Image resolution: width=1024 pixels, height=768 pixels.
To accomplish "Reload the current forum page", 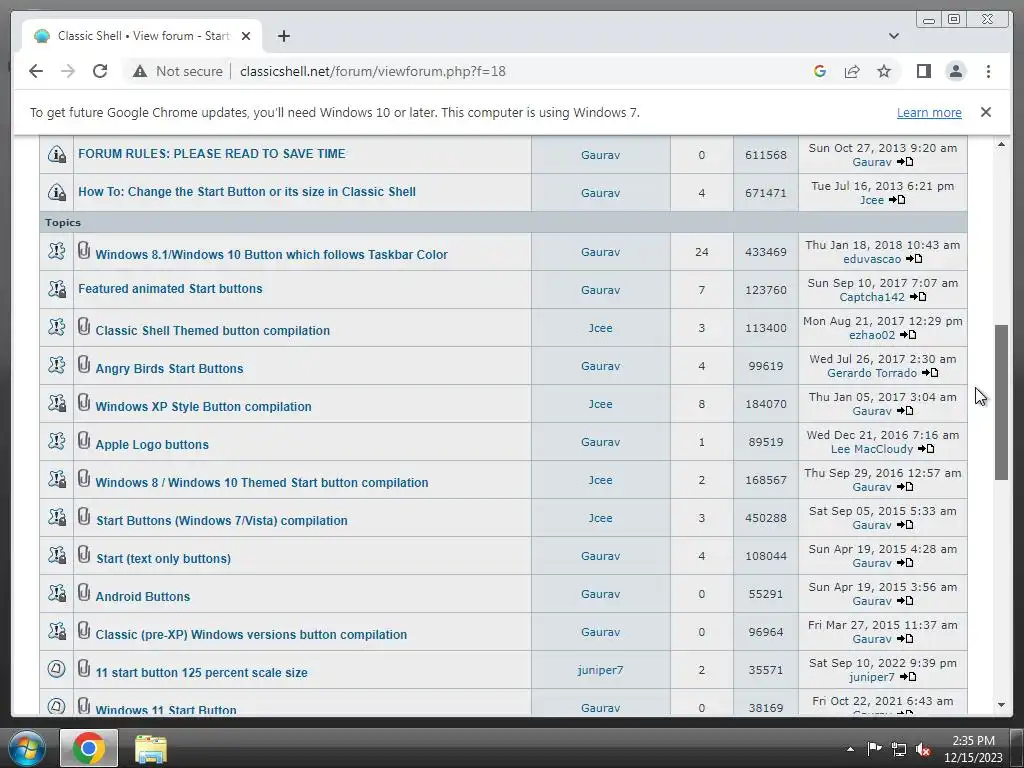I will 100,71.
